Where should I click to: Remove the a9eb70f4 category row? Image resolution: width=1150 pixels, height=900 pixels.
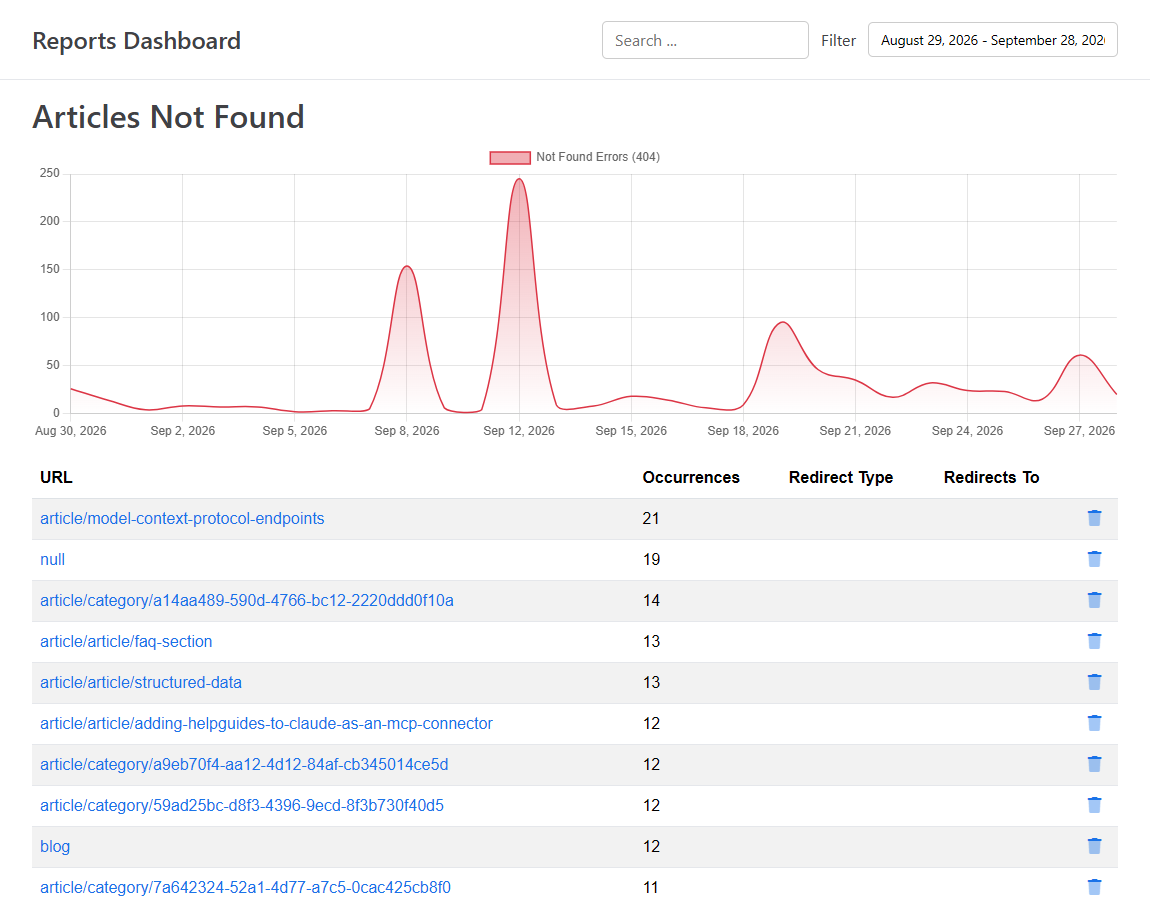coord(1094,765)
